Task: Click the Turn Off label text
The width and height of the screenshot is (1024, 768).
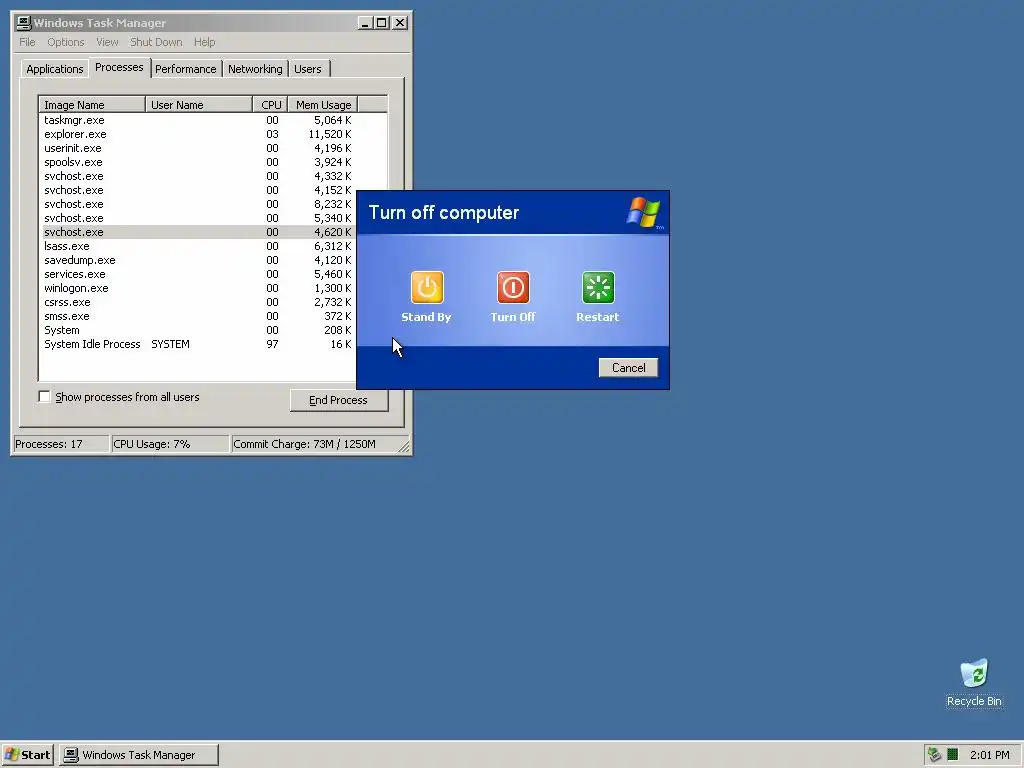Action: 513,317
